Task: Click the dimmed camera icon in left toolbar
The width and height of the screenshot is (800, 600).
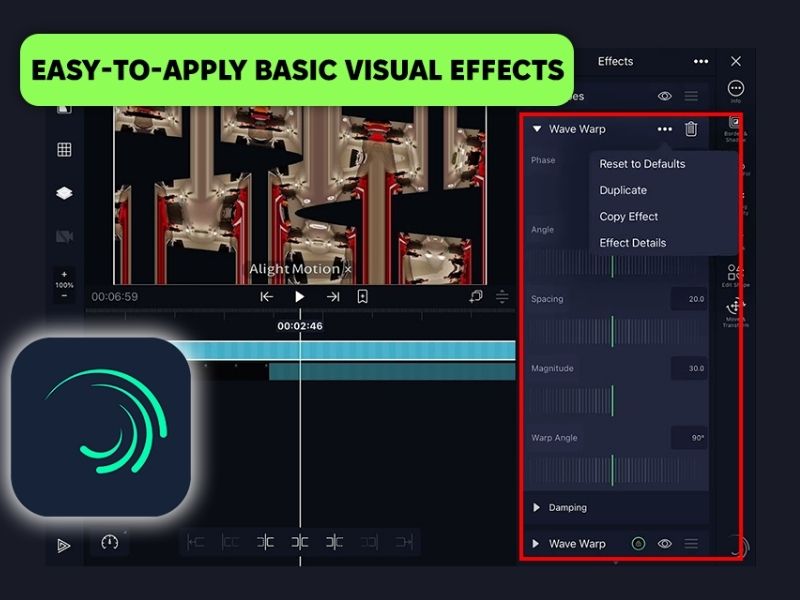Action: (64, 237)
